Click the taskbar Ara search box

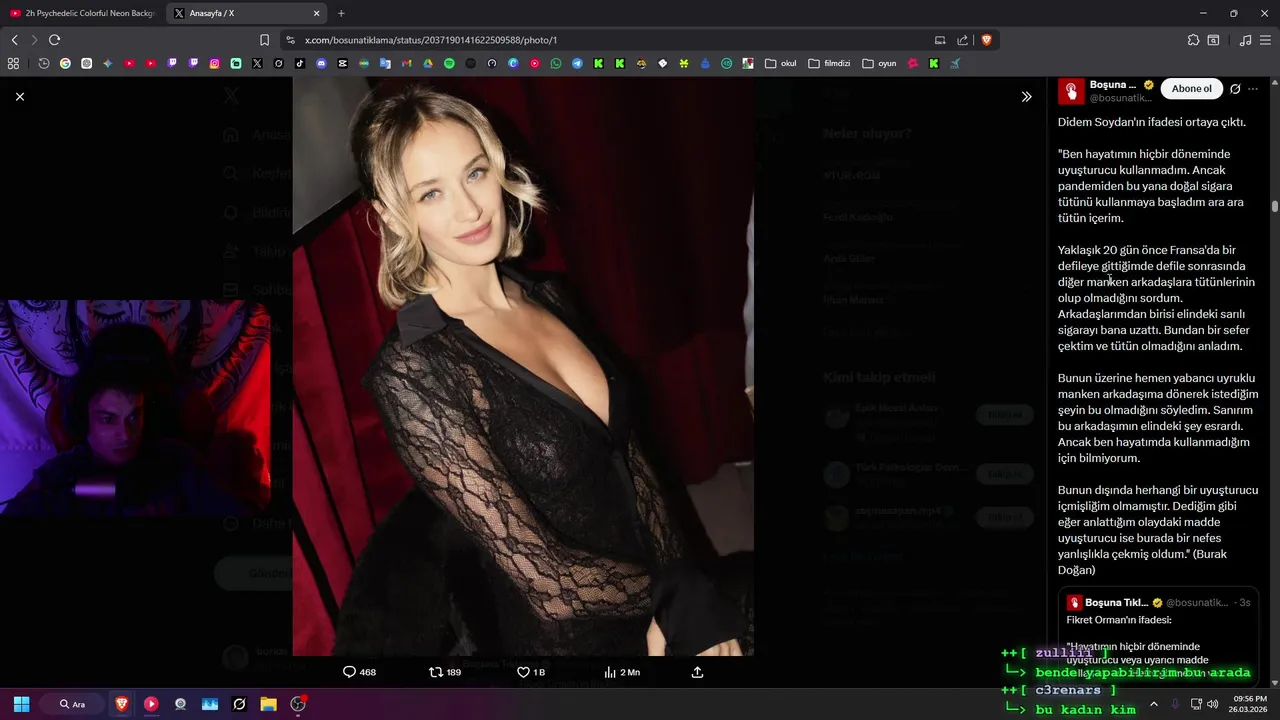click(x=73, y=704)
